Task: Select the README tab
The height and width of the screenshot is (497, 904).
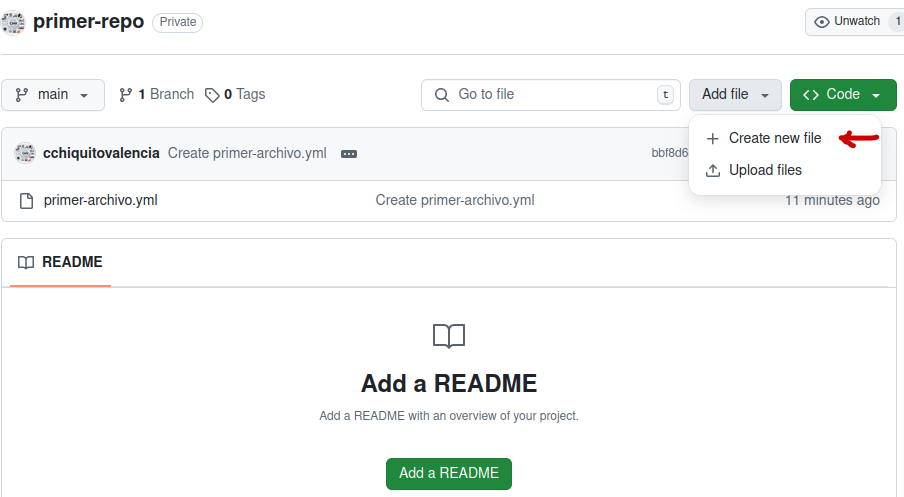Action: pyautogui.click(x=60, y=262)
